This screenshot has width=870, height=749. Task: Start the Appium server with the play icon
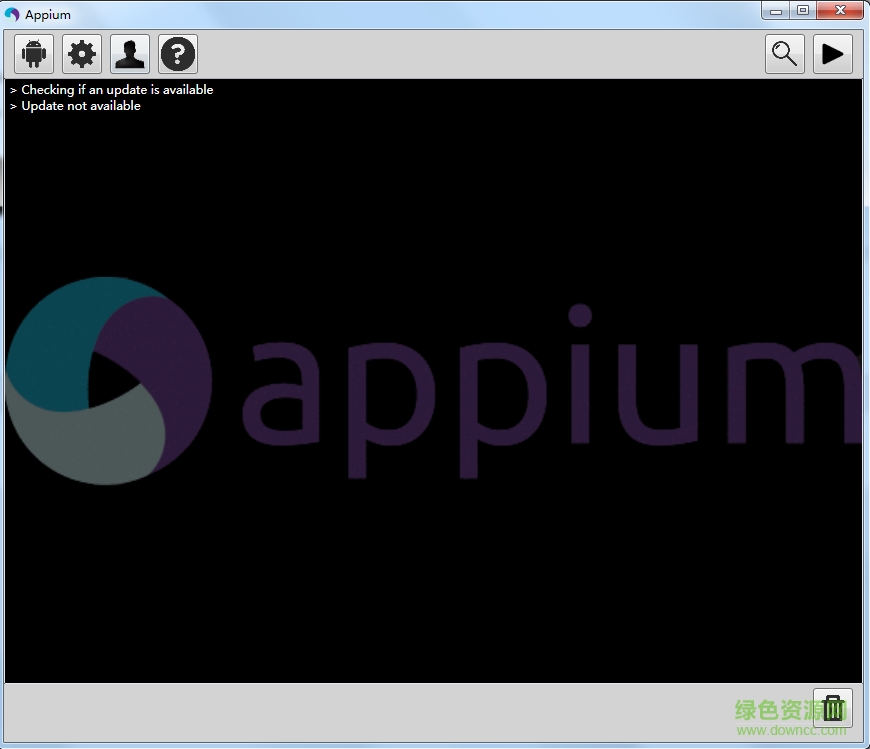click(833, 54)
